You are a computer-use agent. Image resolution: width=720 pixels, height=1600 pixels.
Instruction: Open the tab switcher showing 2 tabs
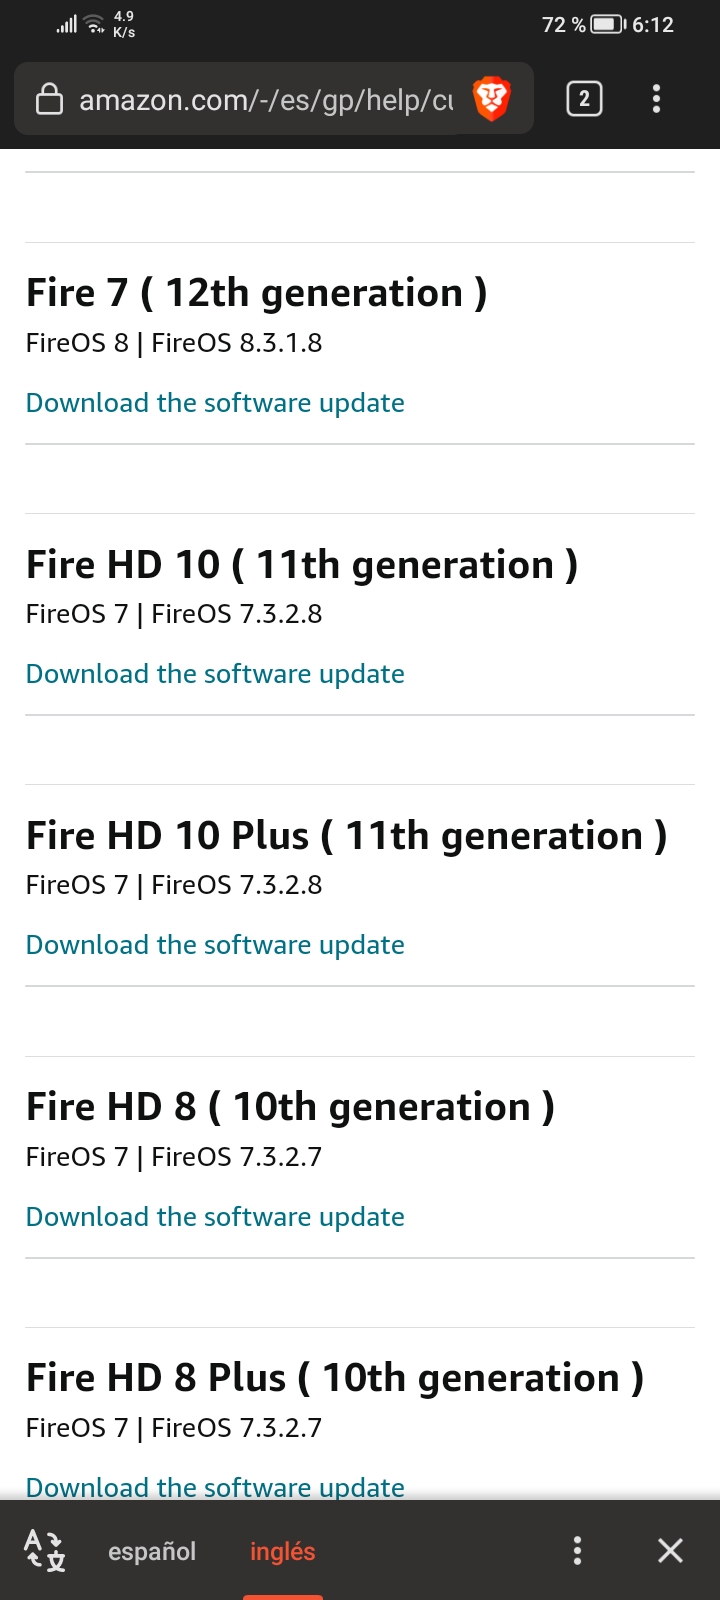click(584, 99)
